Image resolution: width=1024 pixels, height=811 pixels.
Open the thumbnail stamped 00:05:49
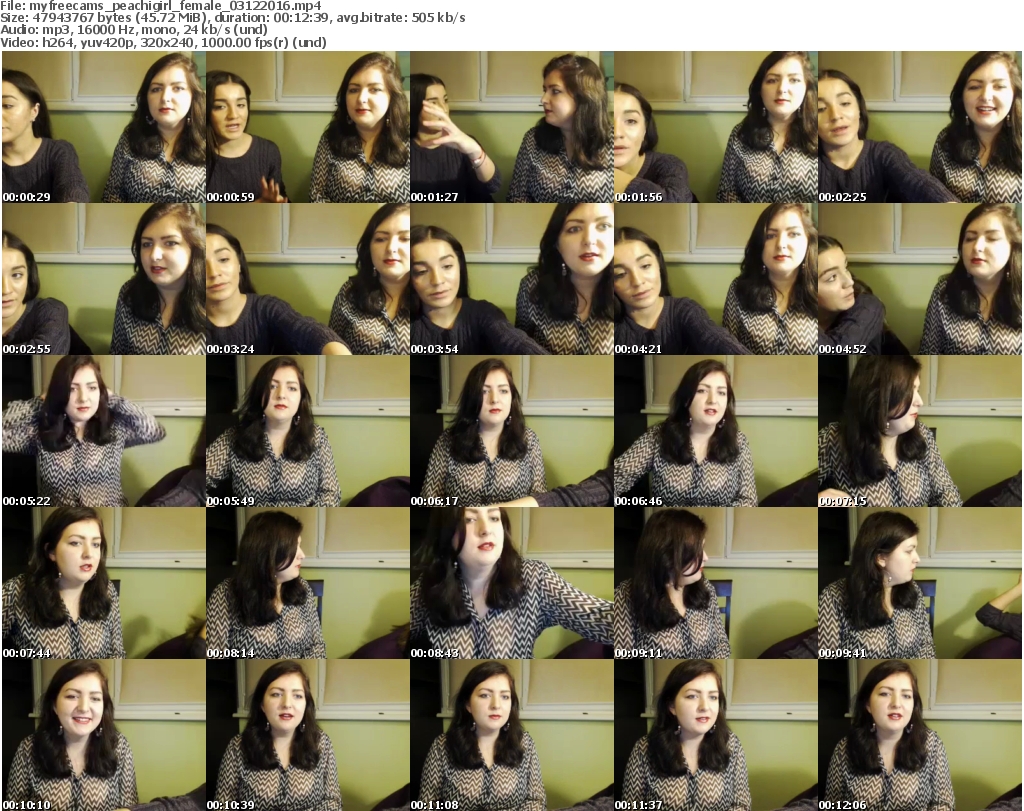click(308, 431)
